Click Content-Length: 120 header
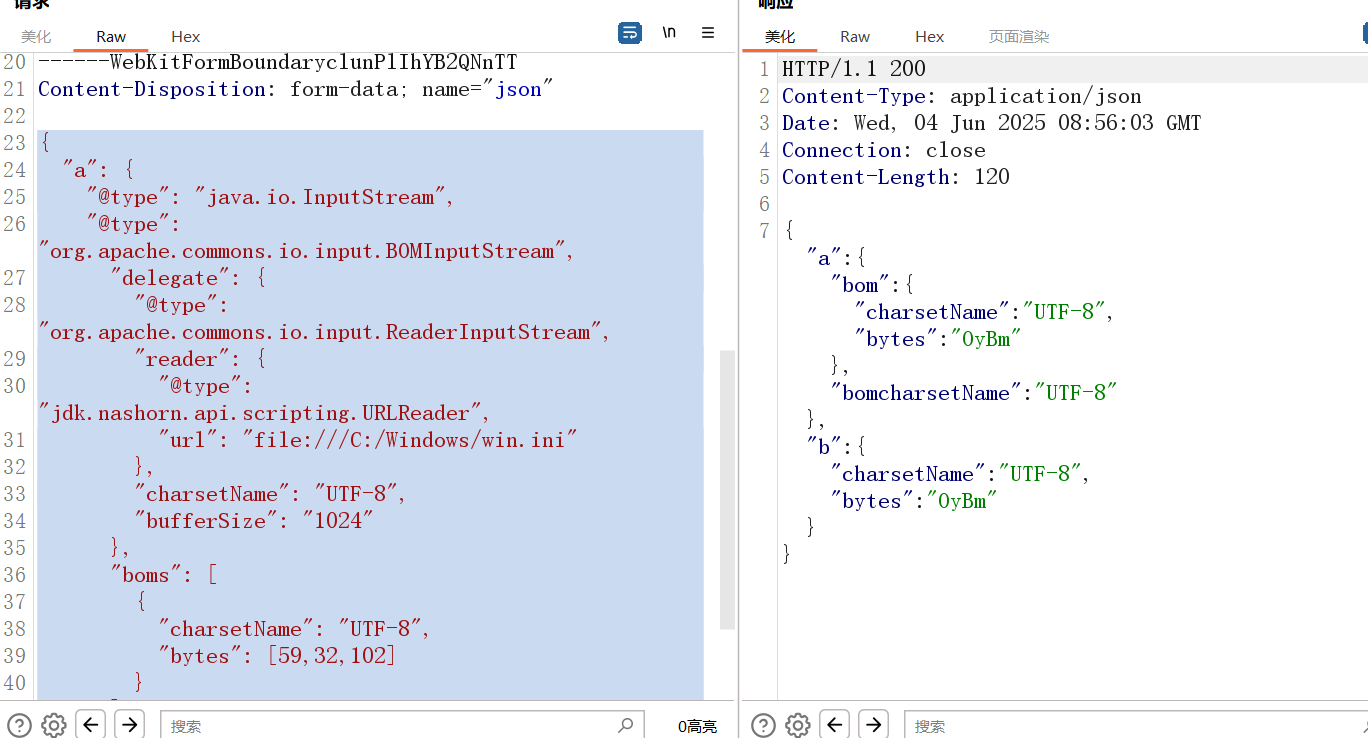The height and width of the screenshot is (738, 1368). click(896, 177)
